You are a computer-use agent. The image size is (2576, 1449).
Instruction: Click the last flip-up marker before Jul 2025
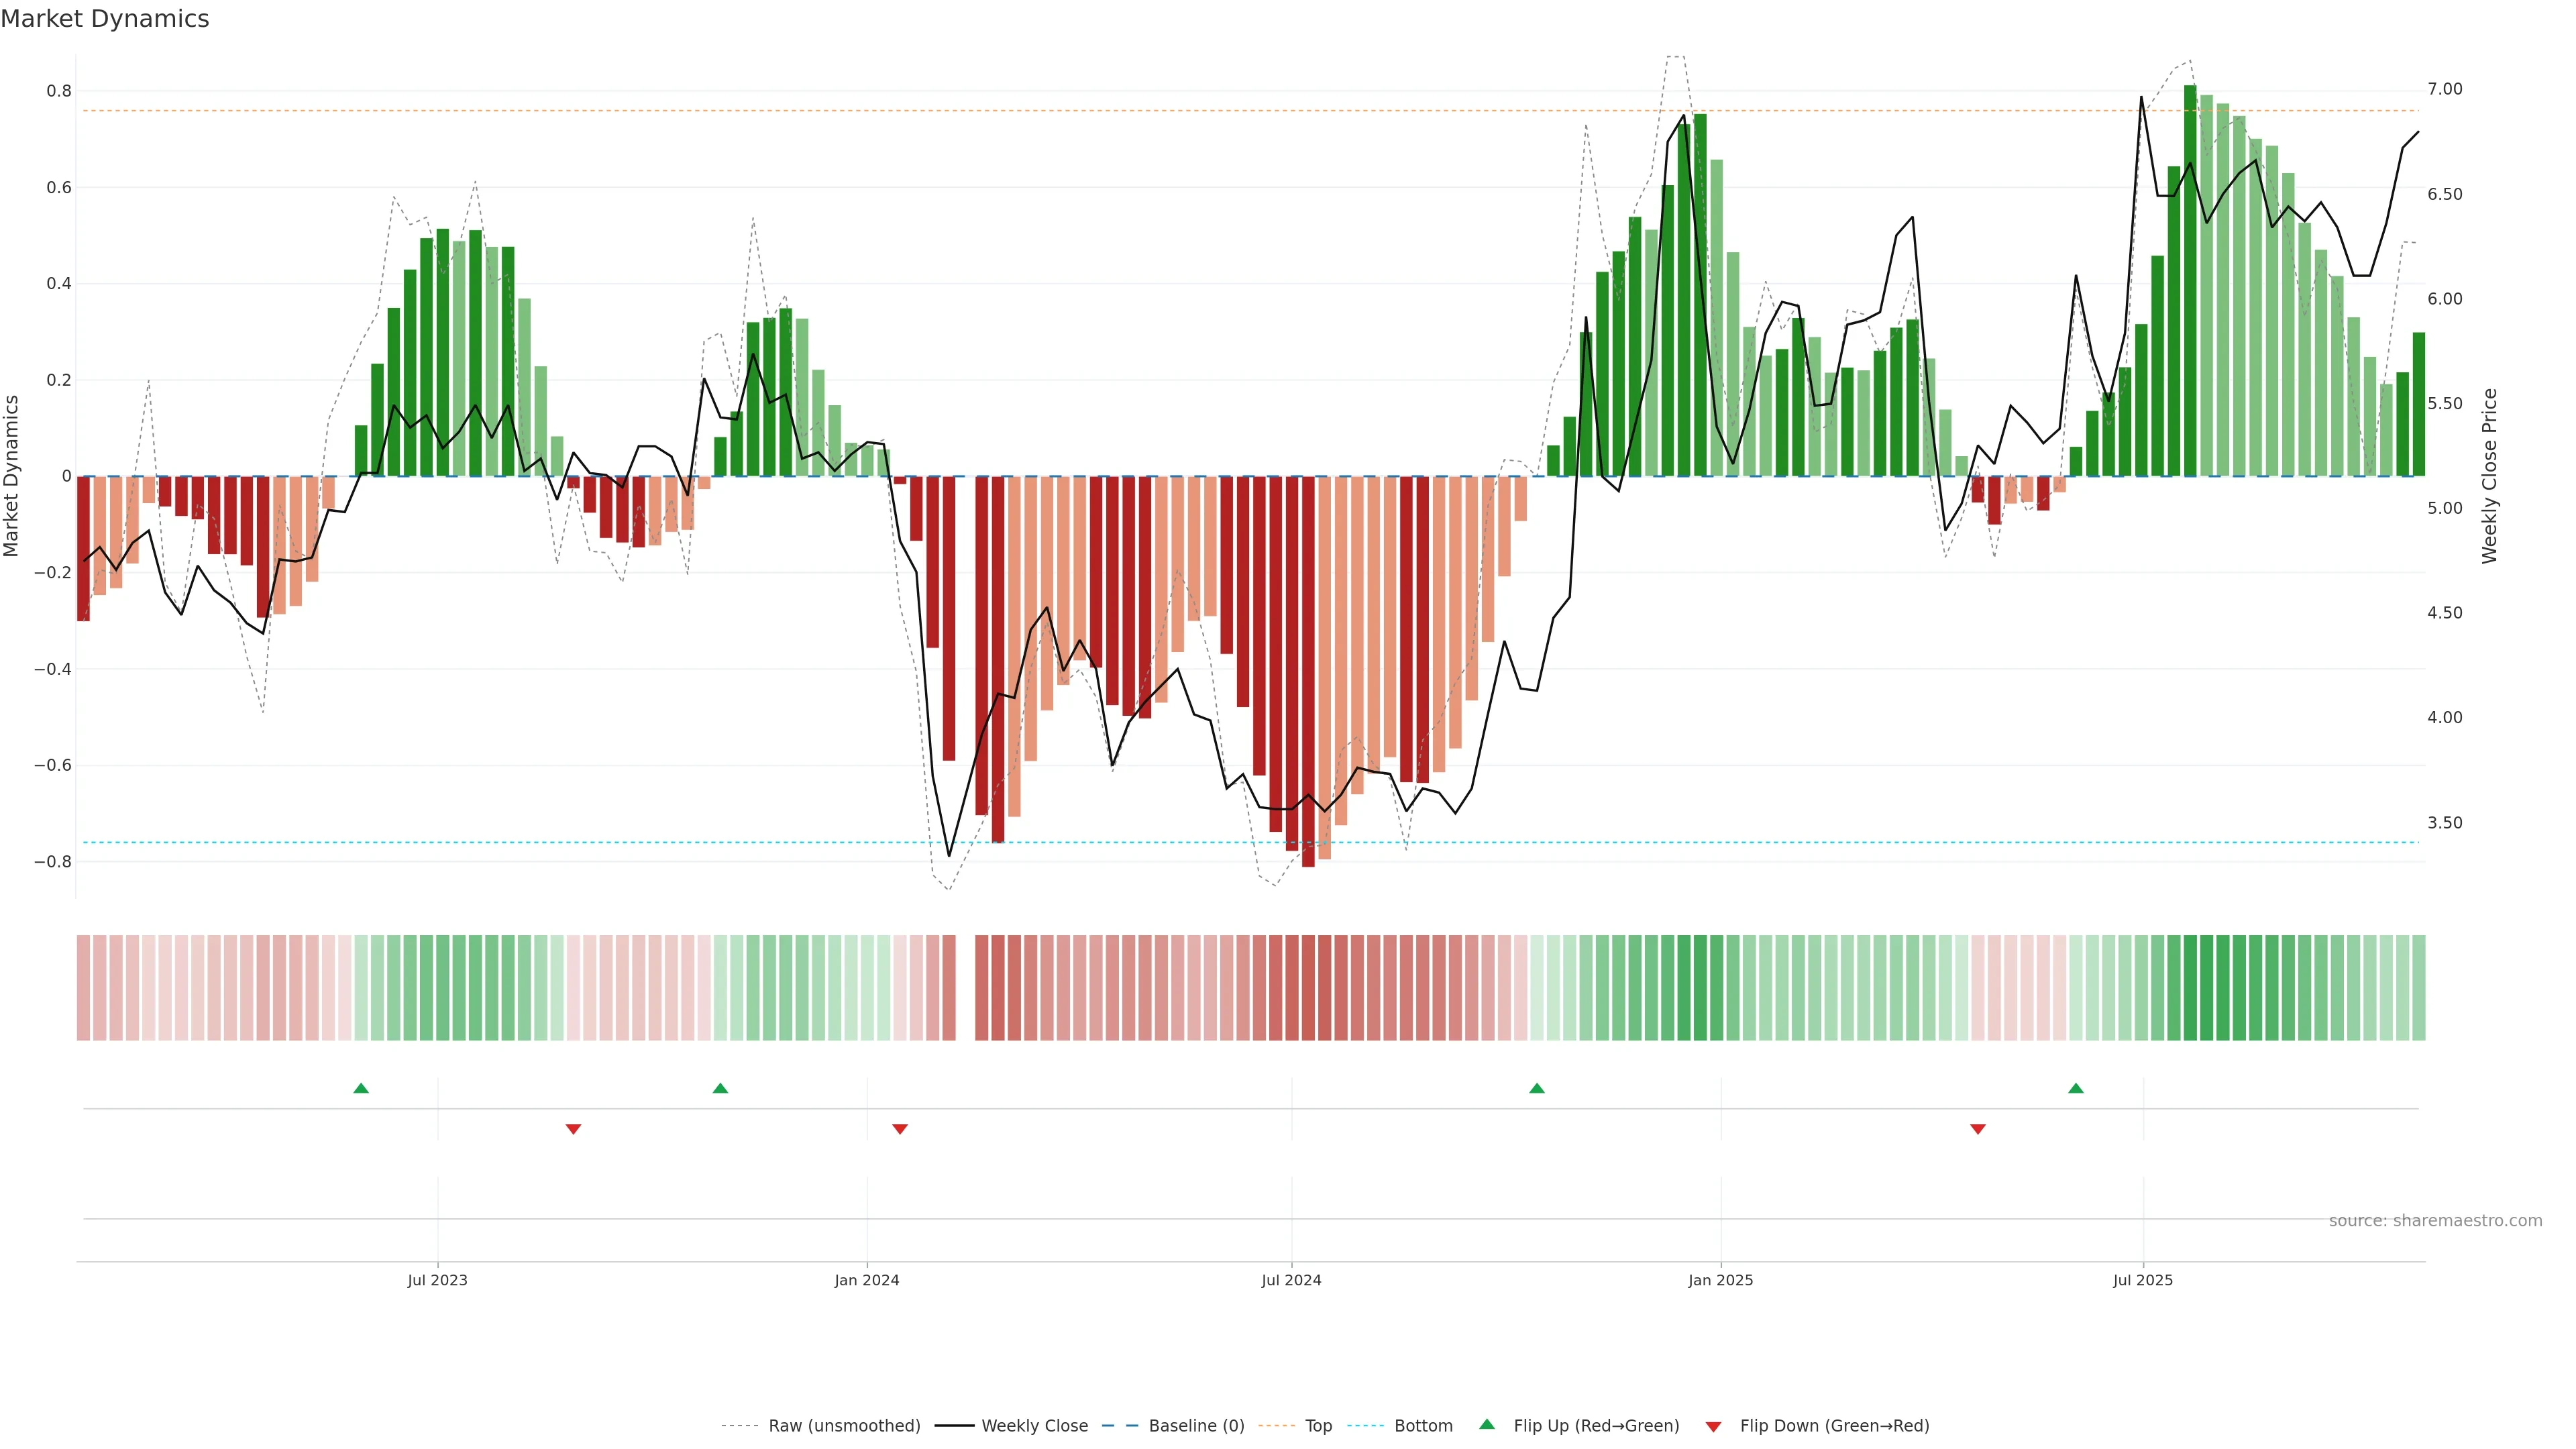[x=2076, y=1088]
